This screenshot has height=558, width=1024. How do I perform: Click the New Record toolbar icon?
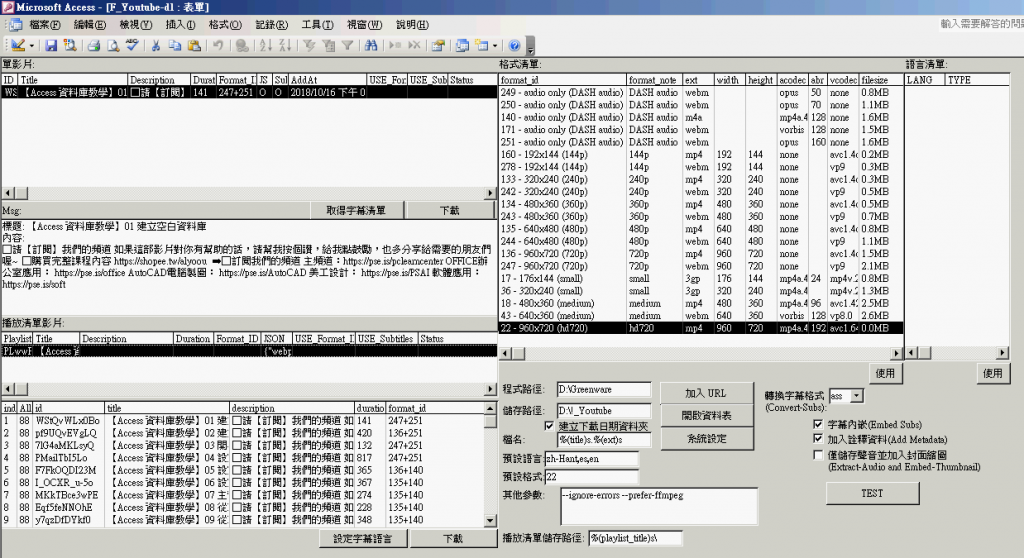[x=395, y=46]
